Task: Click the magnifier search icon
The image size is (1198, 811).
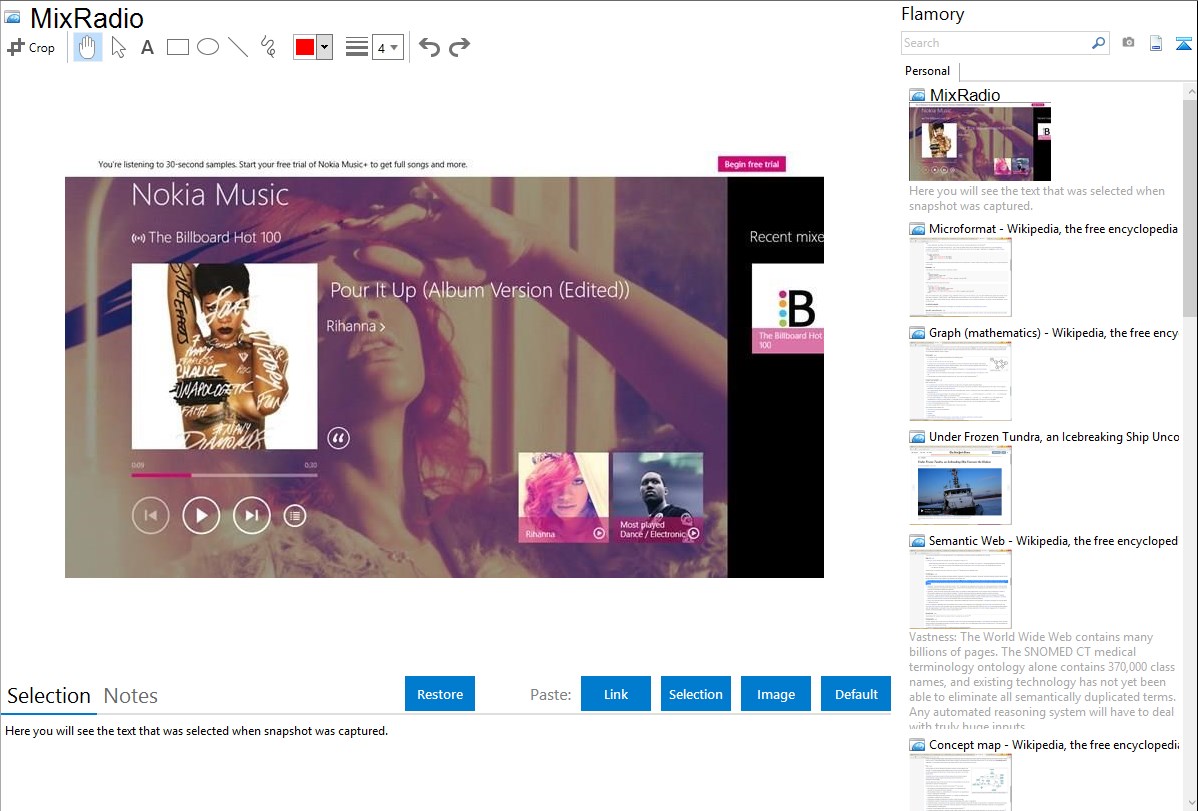Action: 1099,43
